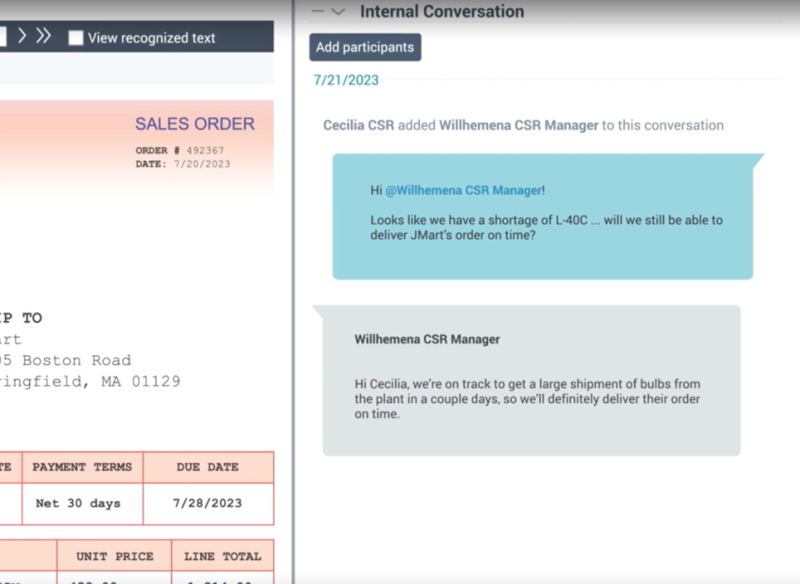Viewport: 800px width, 584px height.
Task: Click the SALES ORDER heading in document
Action: point(194,124)
